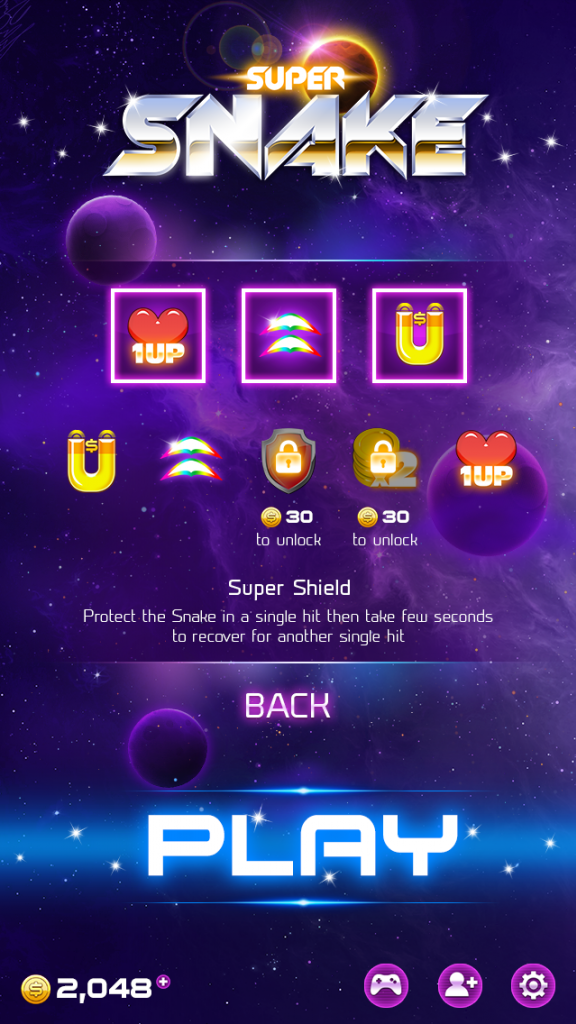Tap the Super Snake logo

point(295,121)
